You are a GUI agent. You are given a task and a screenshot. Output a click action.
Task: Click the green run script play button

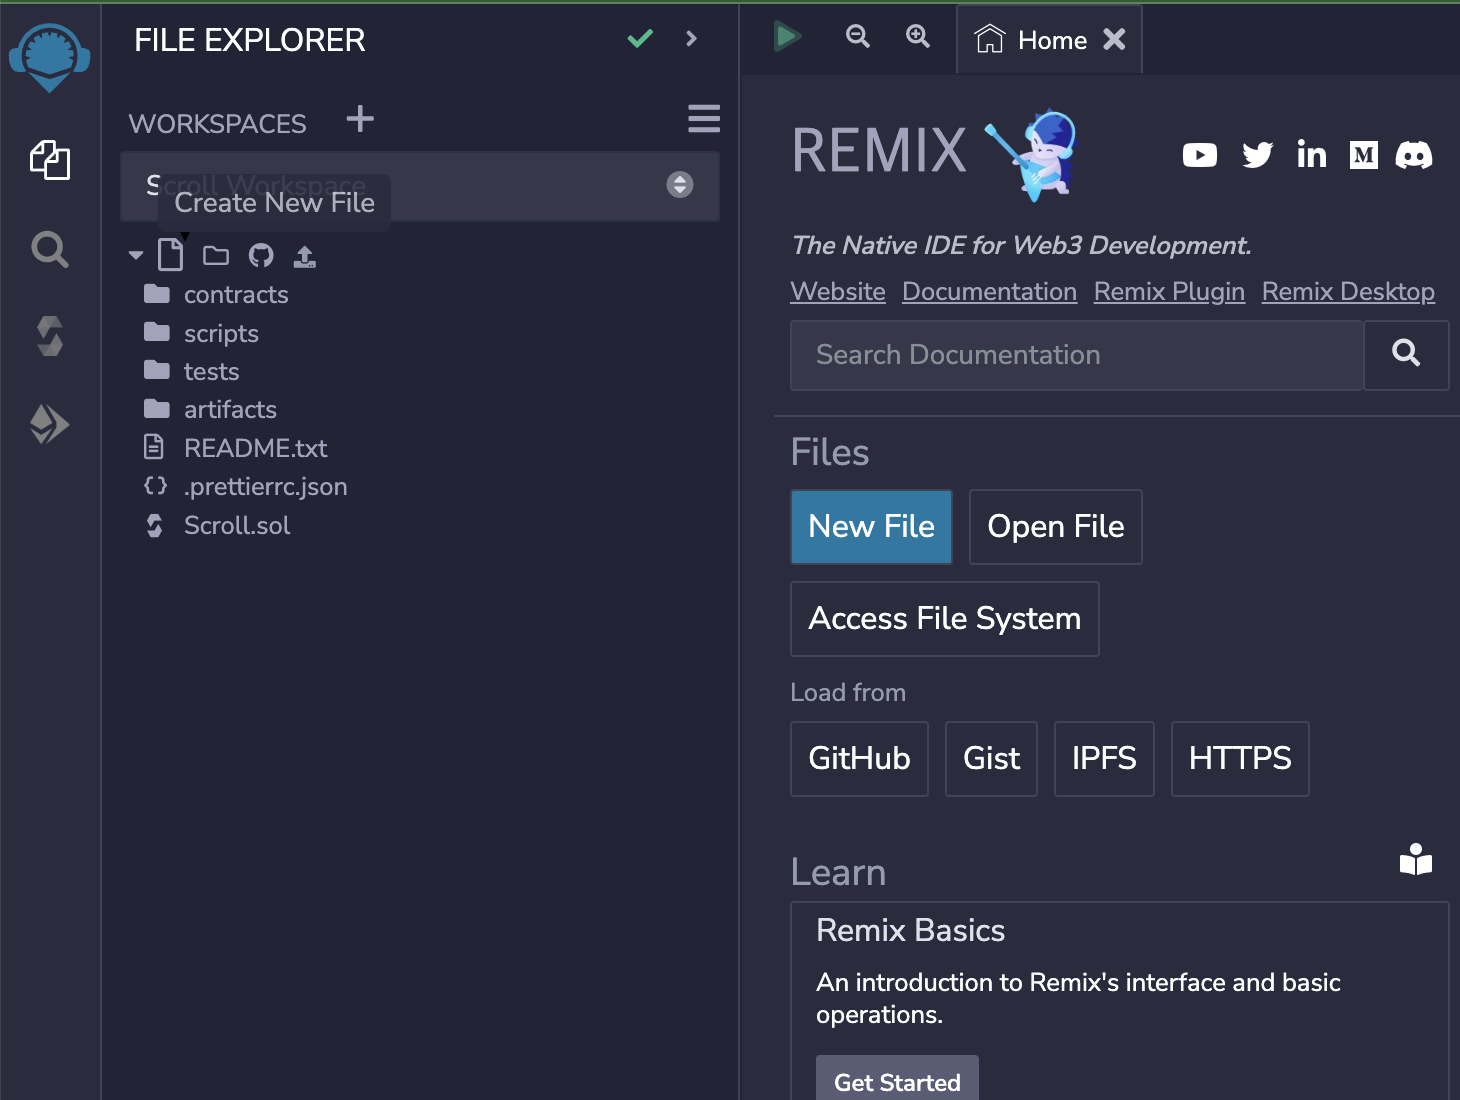(787, 38)
